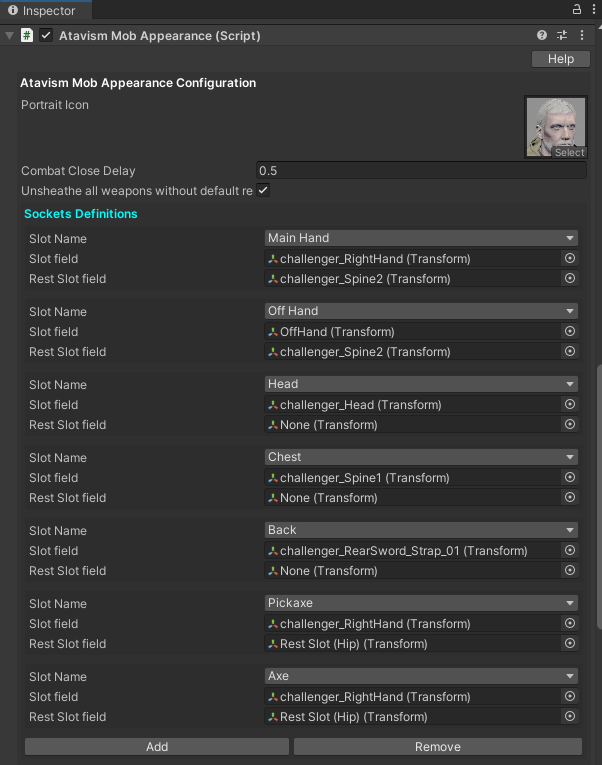Open object picker for Chest Rest Slot field
The image size is (602, 765).
tap(570, 498)
